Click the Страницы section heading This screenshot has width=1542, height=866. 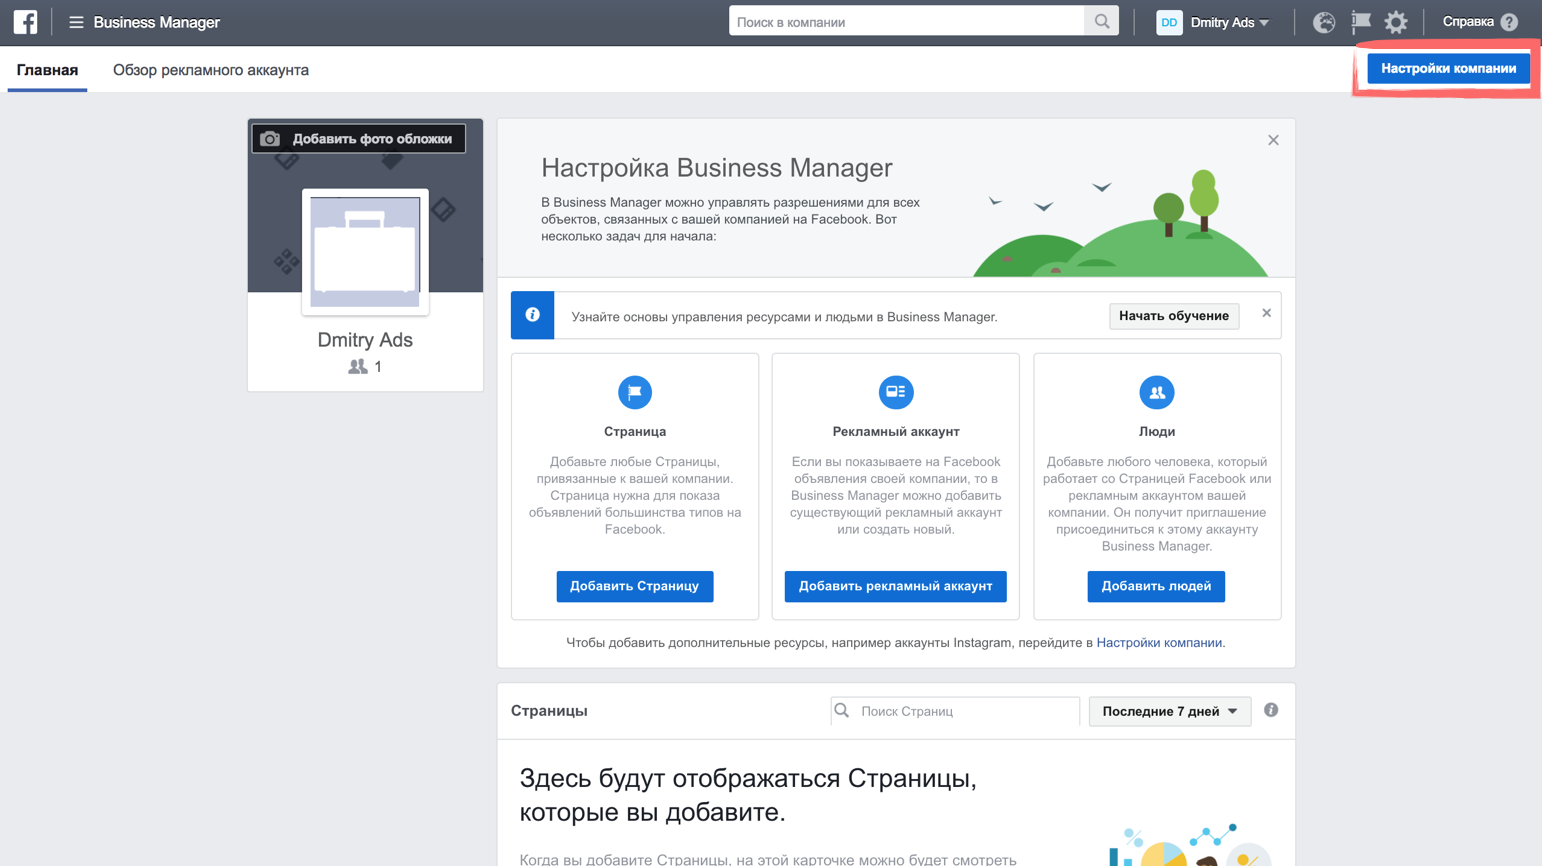pyautogui.click(x=549, y=711)
